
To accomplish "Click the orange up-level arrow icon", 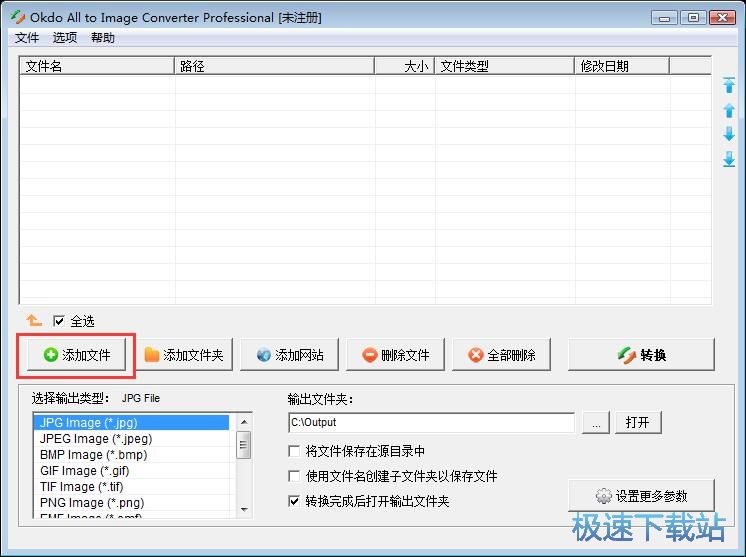I will pyautogui.click(x=34, y=321).
